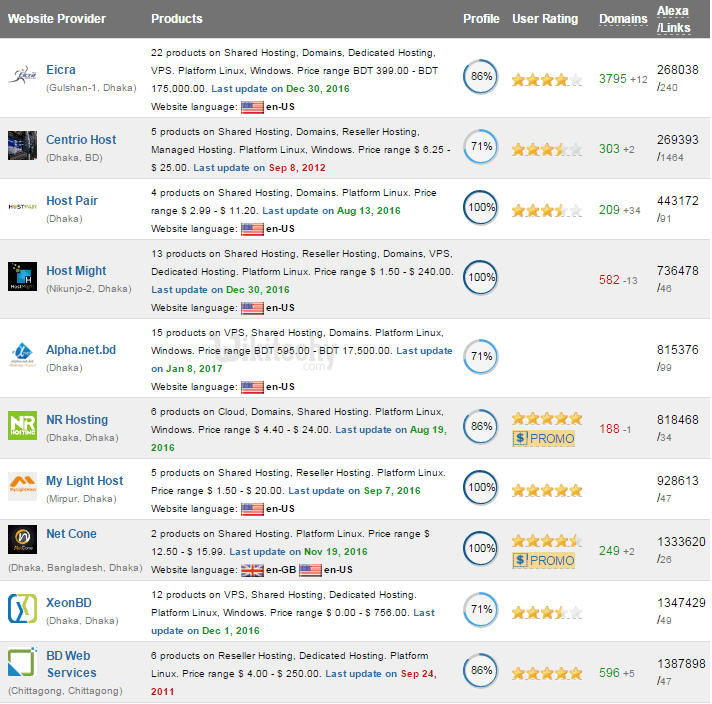The image size is (712, 704).
Task: Click Alpha.net.bd's 71% profile circle
Action: 481,357
